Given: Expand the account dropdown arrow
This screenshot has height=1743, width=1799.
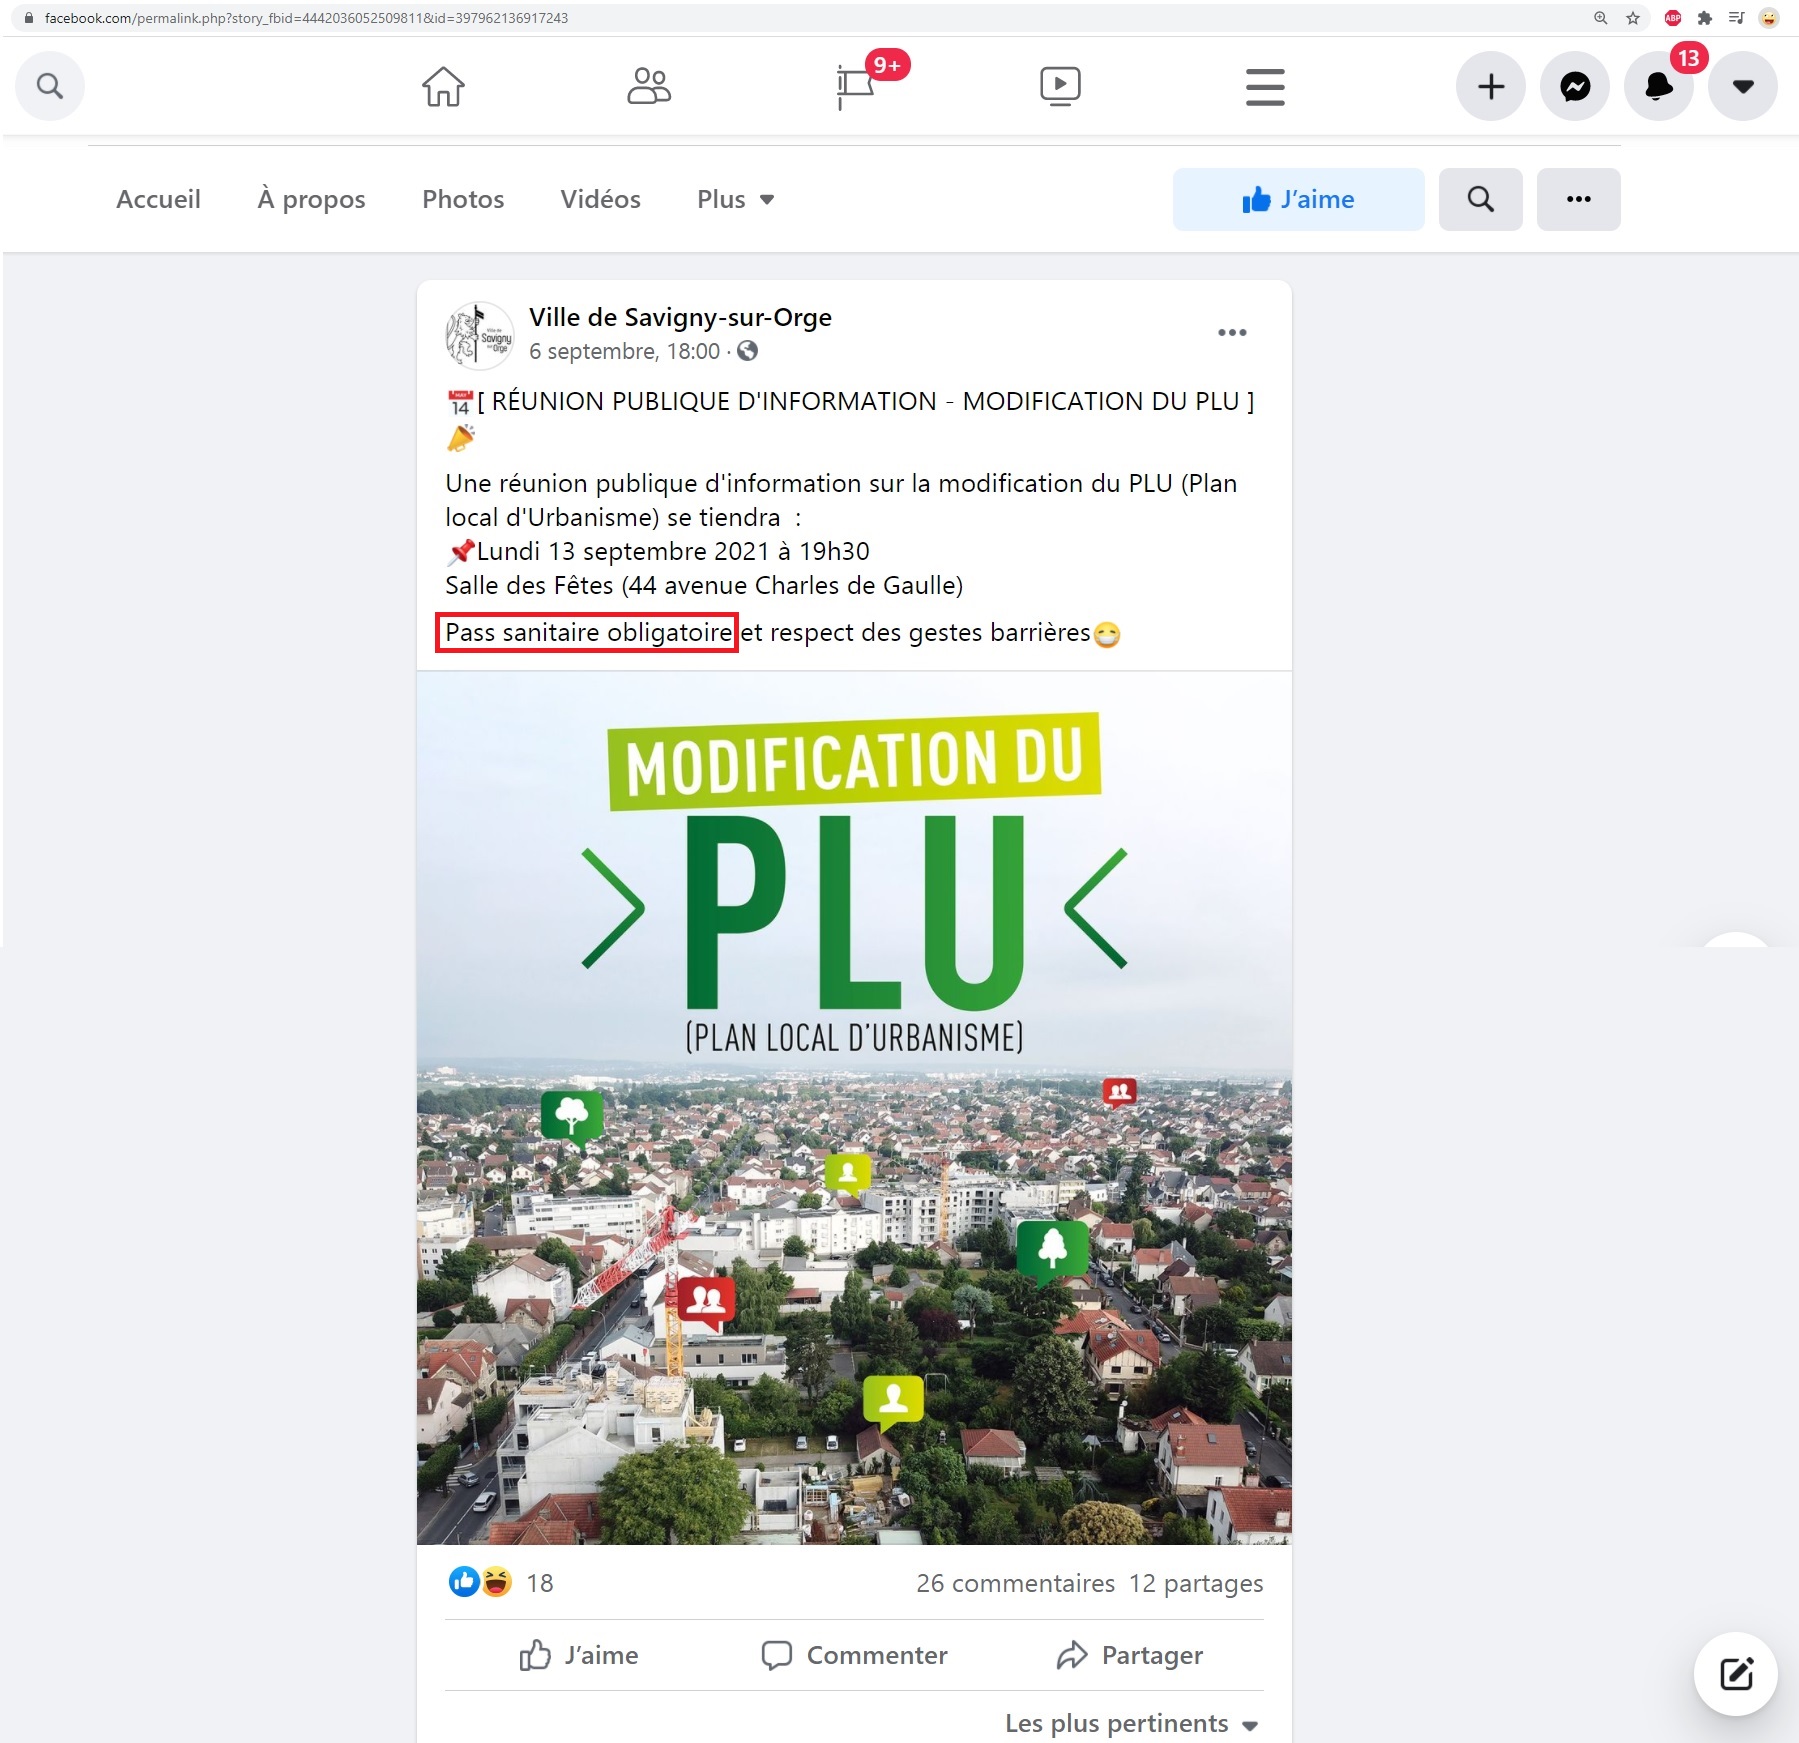Looking at the screenshot, I should tap(1742, 87).
